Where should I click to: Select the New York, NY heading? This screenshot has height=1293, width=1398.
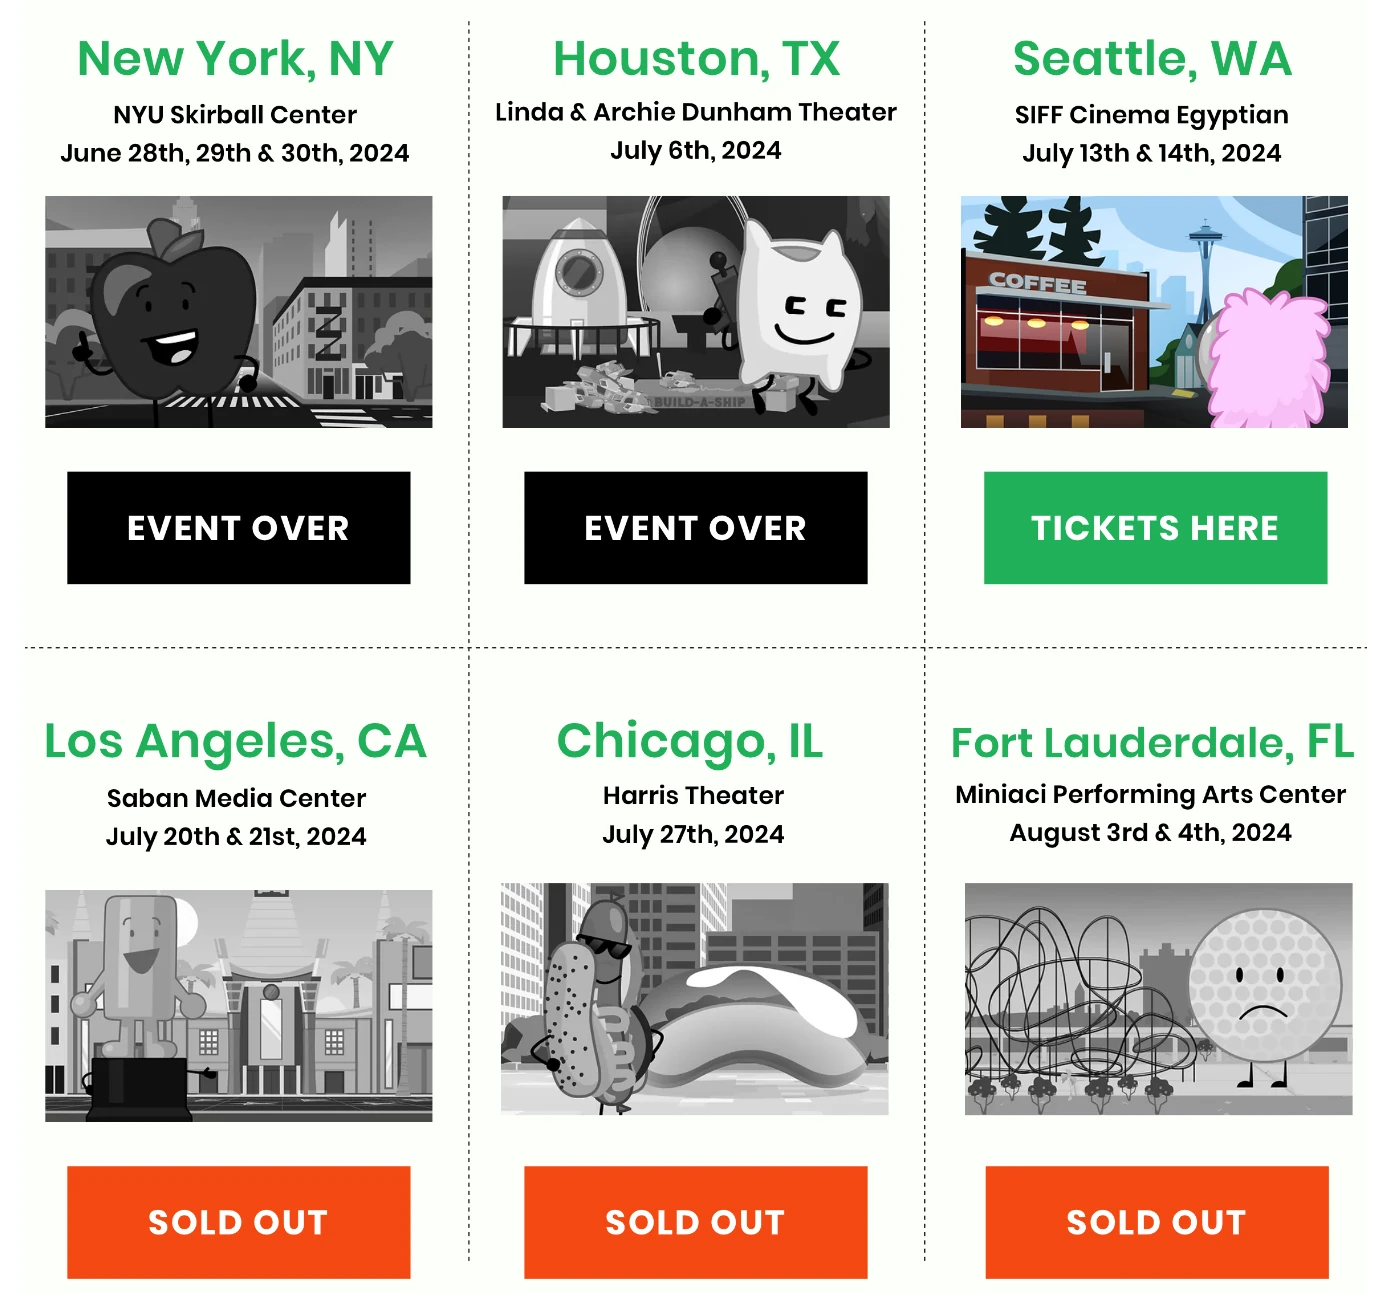pos(237,59)
